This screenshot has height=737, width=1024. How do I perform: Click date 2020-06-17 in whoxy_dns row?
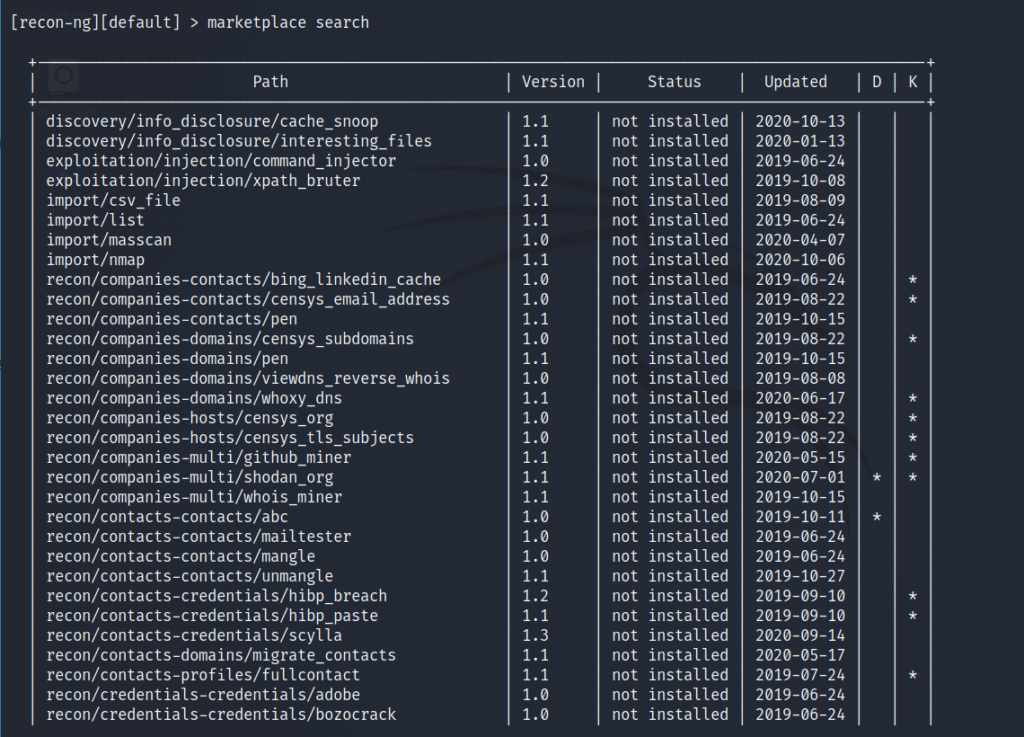(x=800, y=398)
